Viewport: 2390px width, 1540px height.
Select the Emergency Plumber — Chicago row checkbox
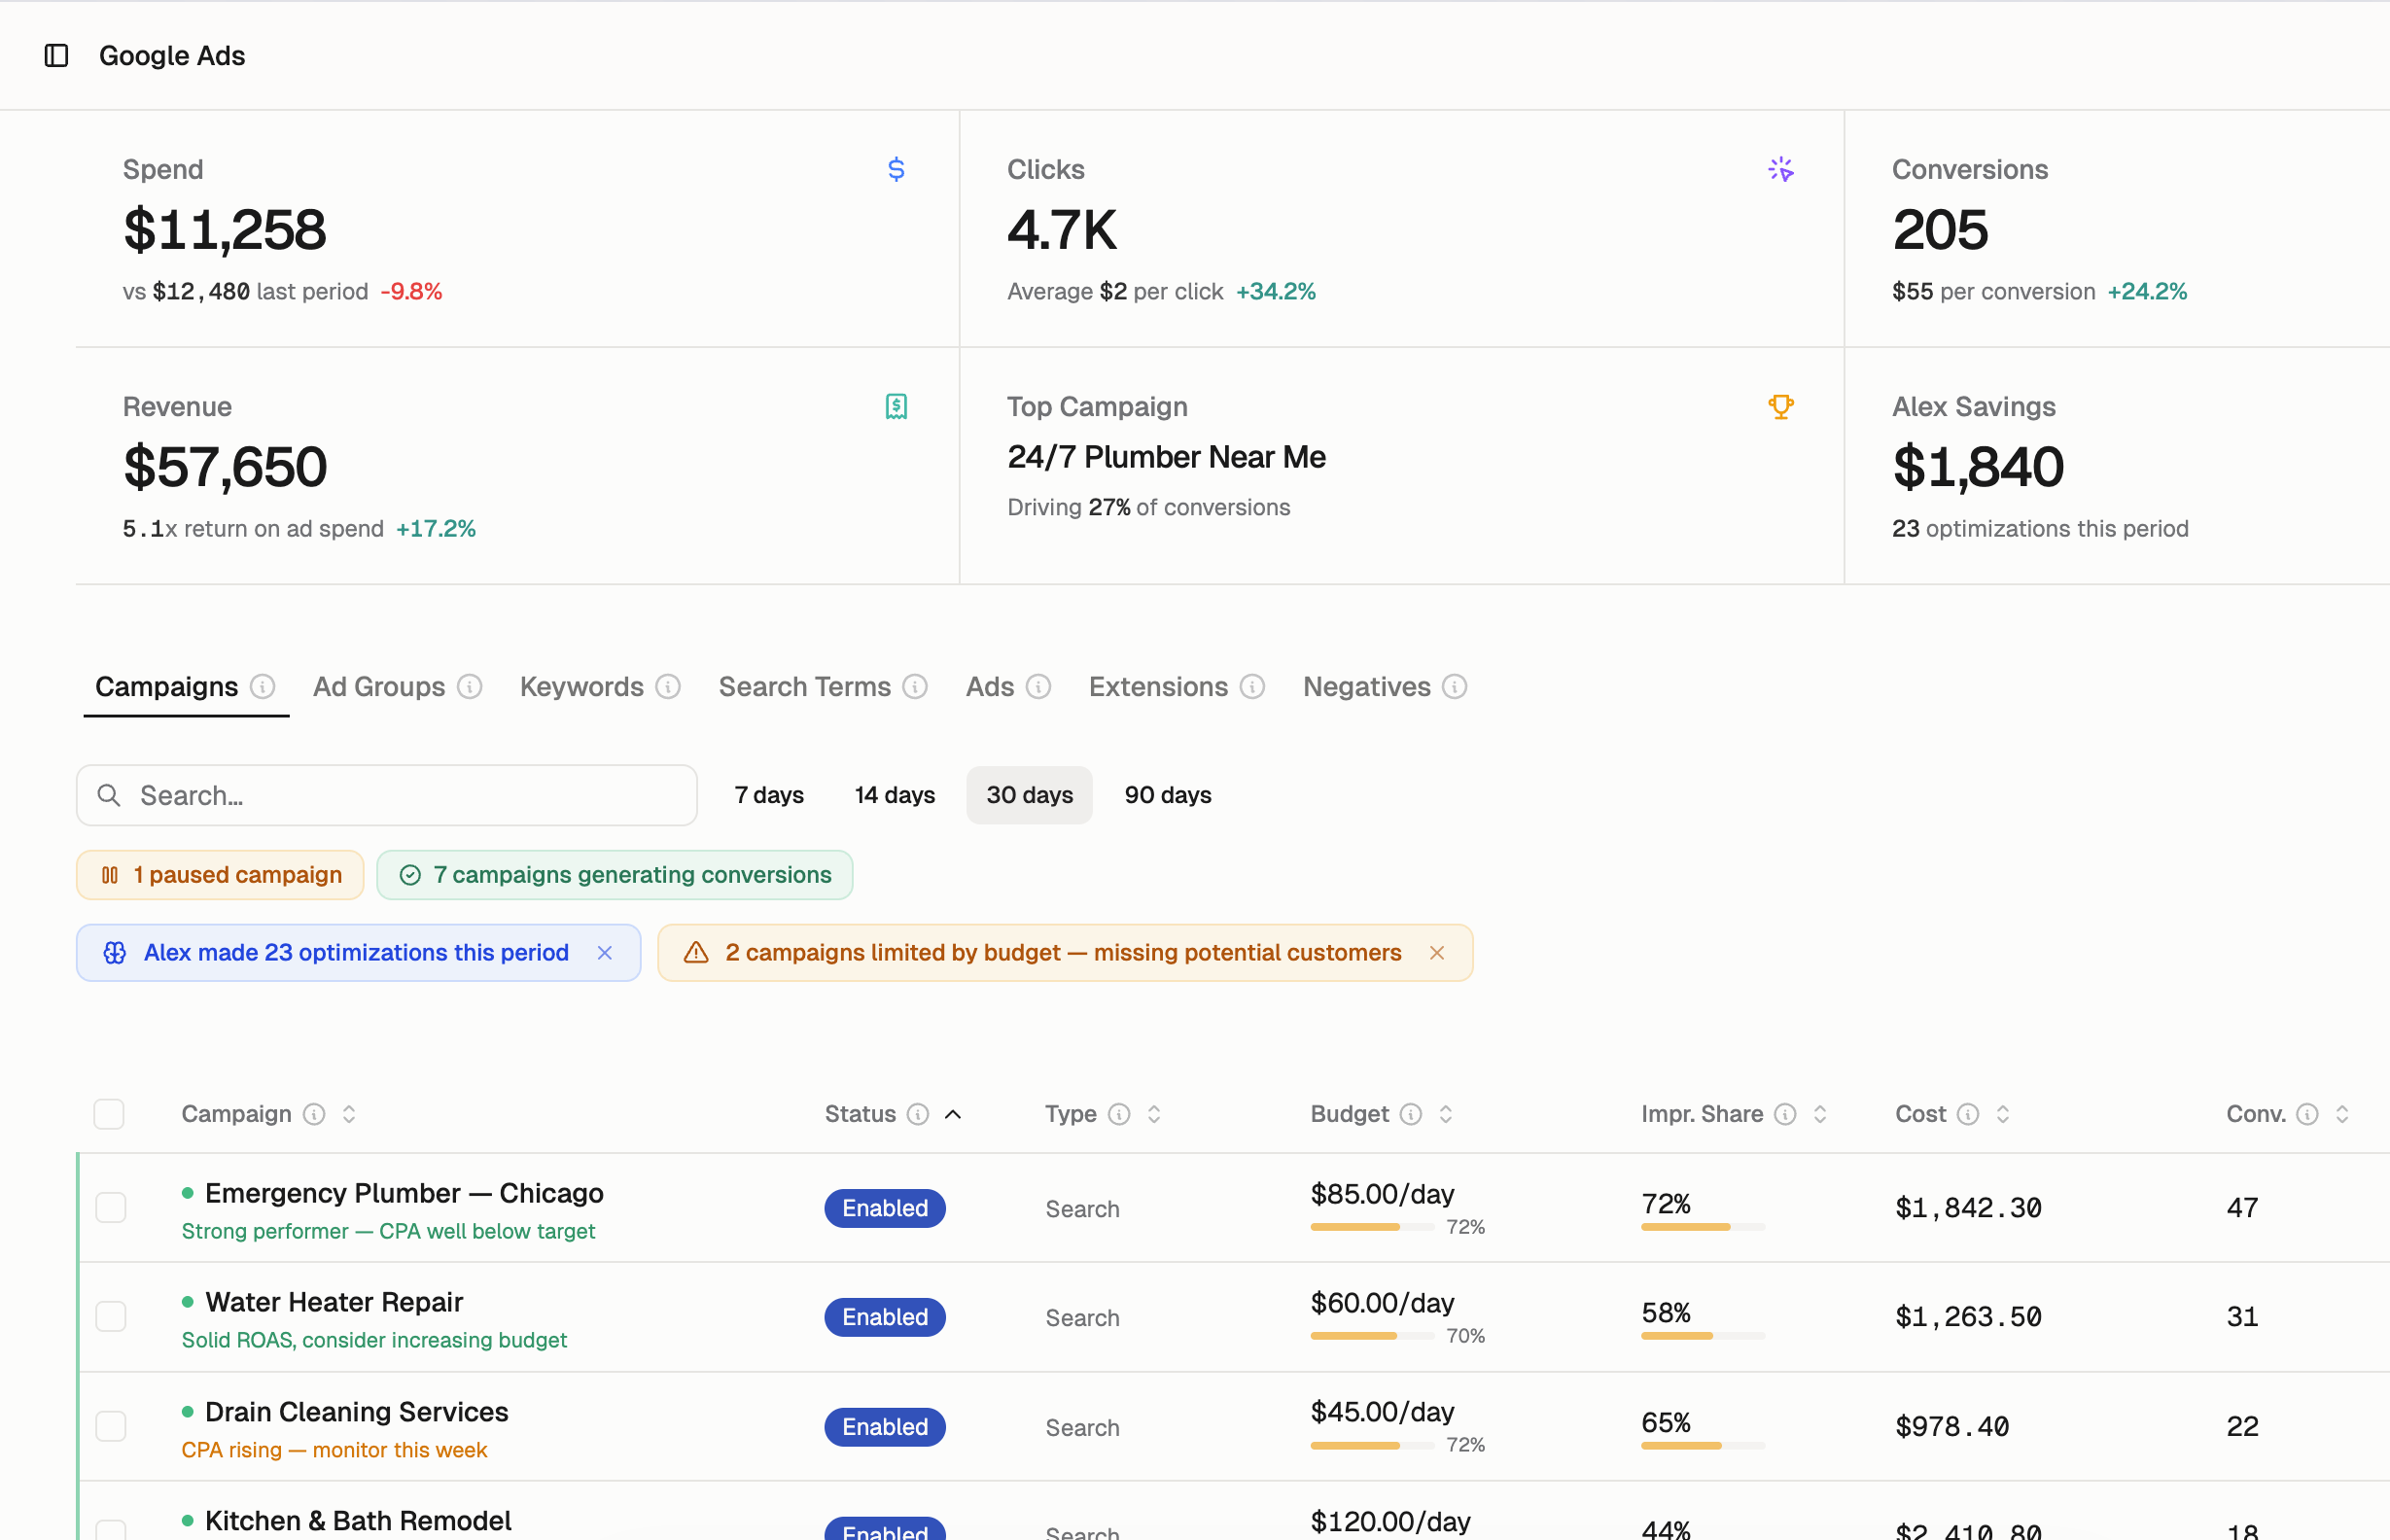[110, 1207]
